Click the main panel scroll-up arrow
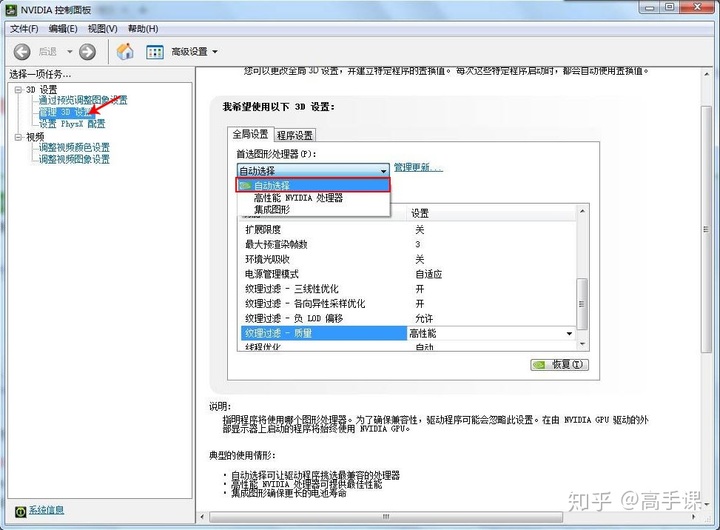This screenshot has width=720, height=530. pyautogui.click(x=706, y=74)
